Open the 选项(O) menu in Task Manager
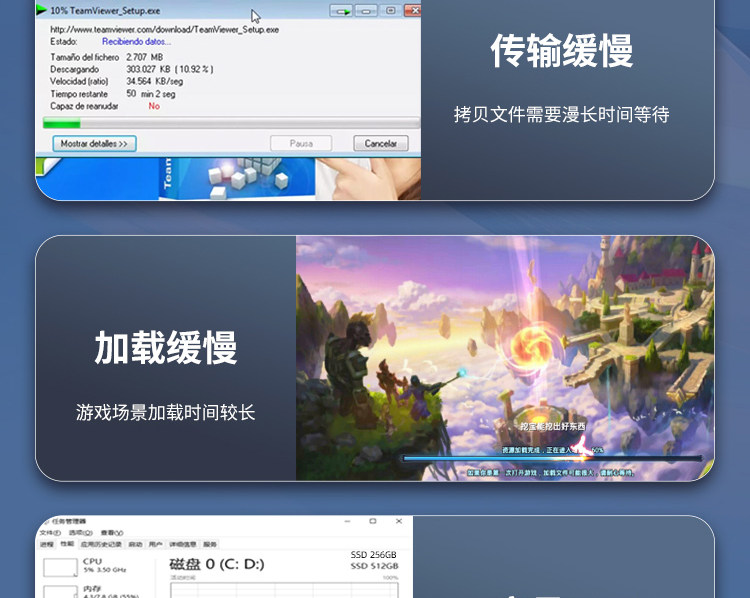Screen dimensions: 750x598 (80, 532)
